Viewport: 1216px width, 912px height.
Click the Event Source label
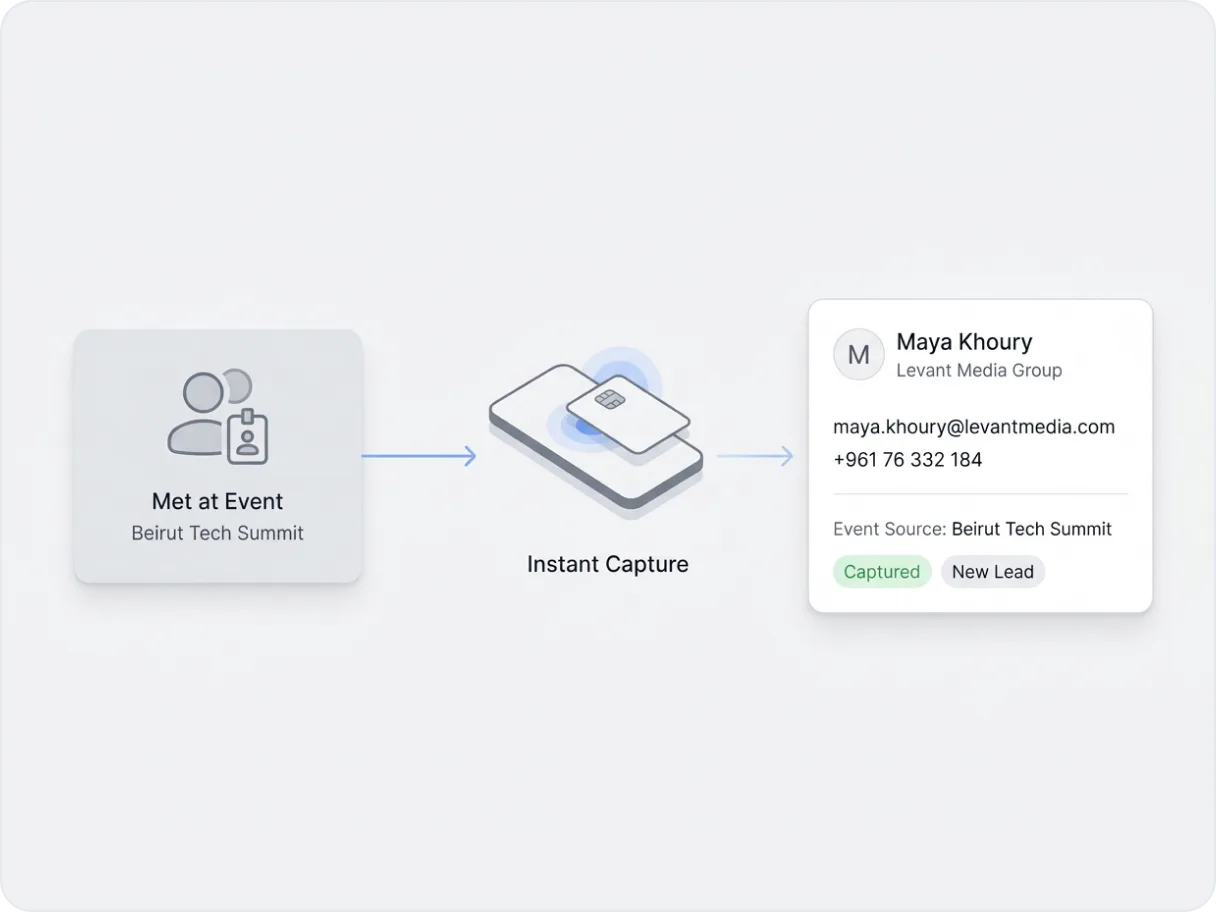888,529
